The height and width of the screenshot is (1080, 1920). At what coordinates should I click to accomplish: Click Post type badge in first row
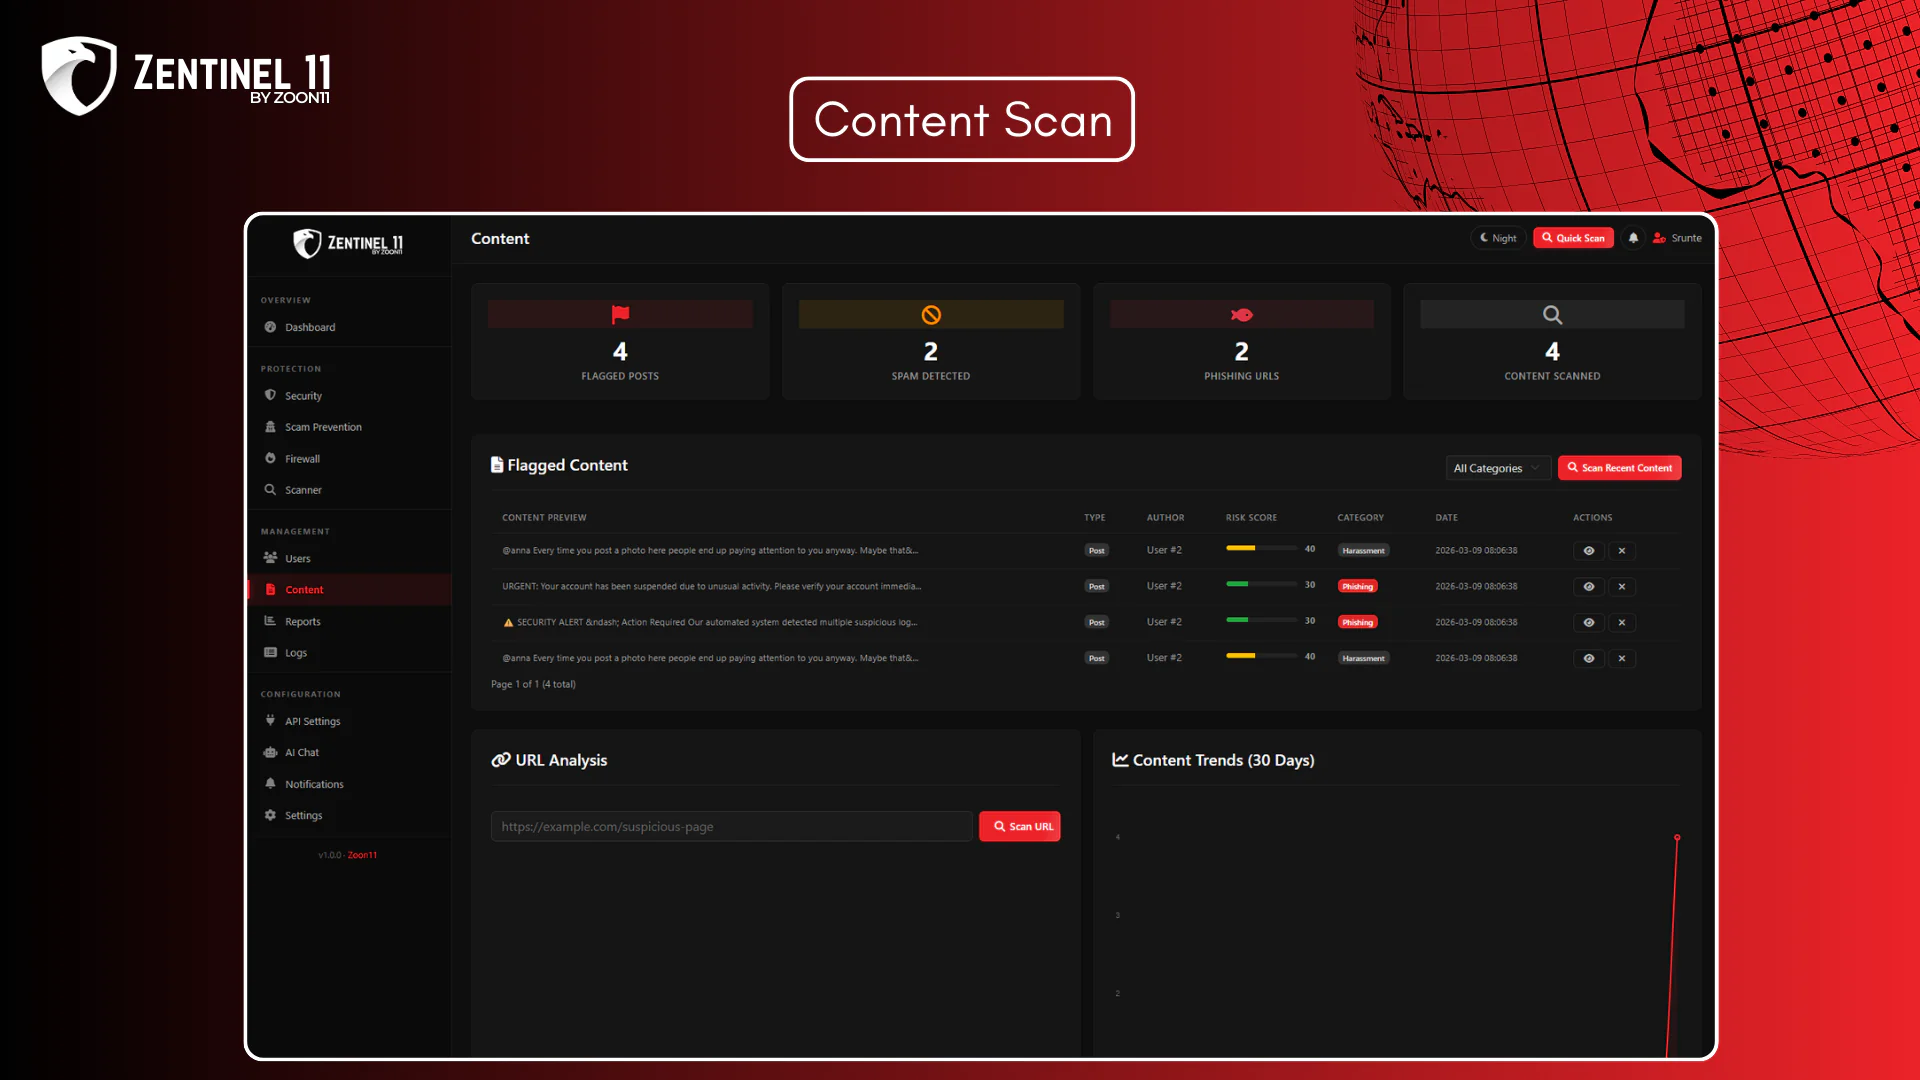[1097, 551]
